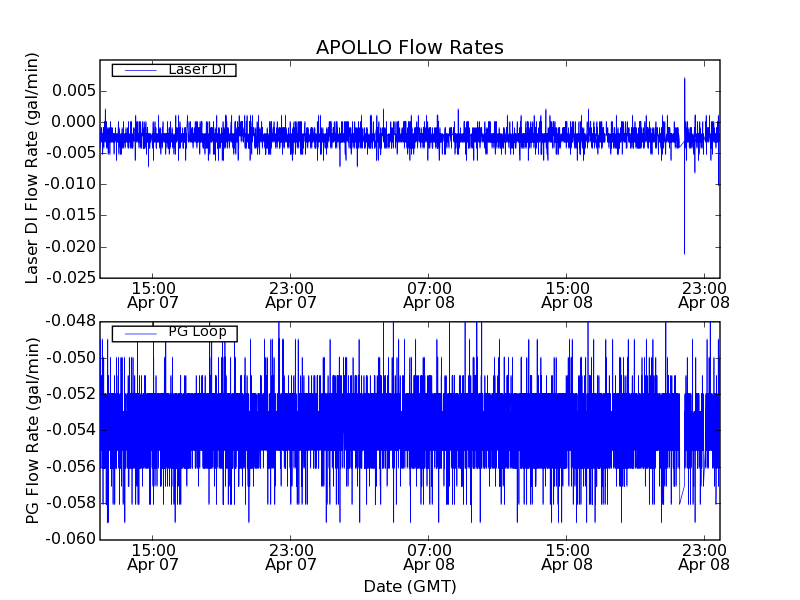
Task: Click the 15:00 Apr 08 tick under lower plot
Action: coord(567,557)
